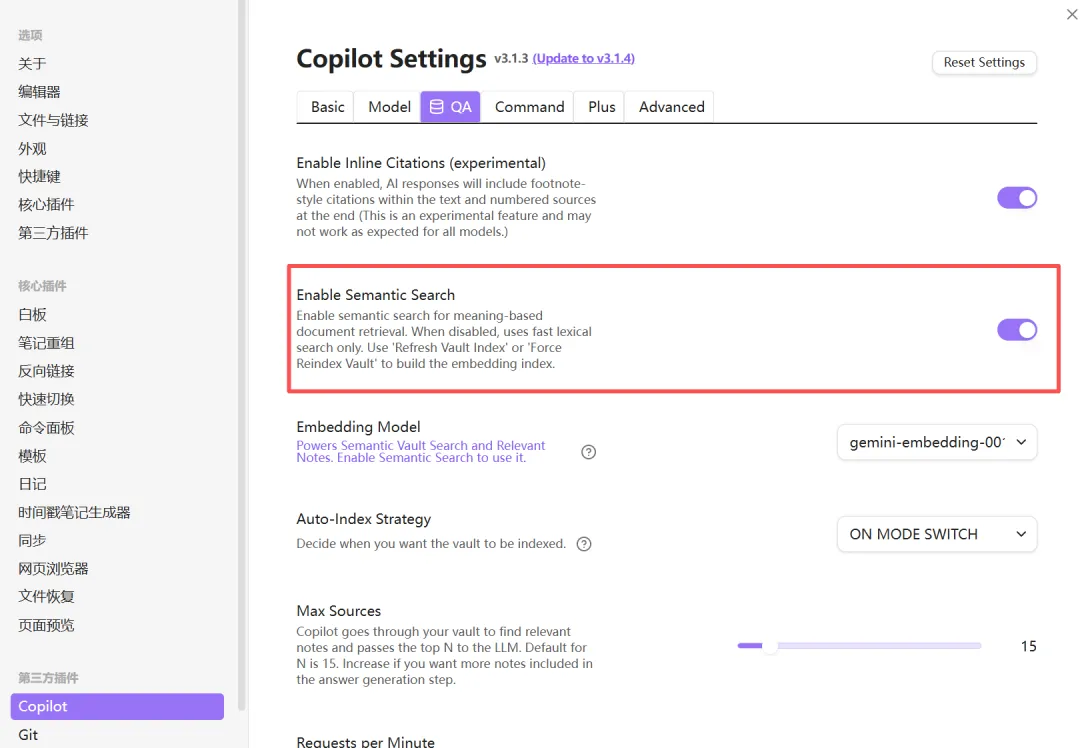1080x748 pixels.
Task: Close the settings window with the X
Action: pyautogui.click(x=1072, y=14)
